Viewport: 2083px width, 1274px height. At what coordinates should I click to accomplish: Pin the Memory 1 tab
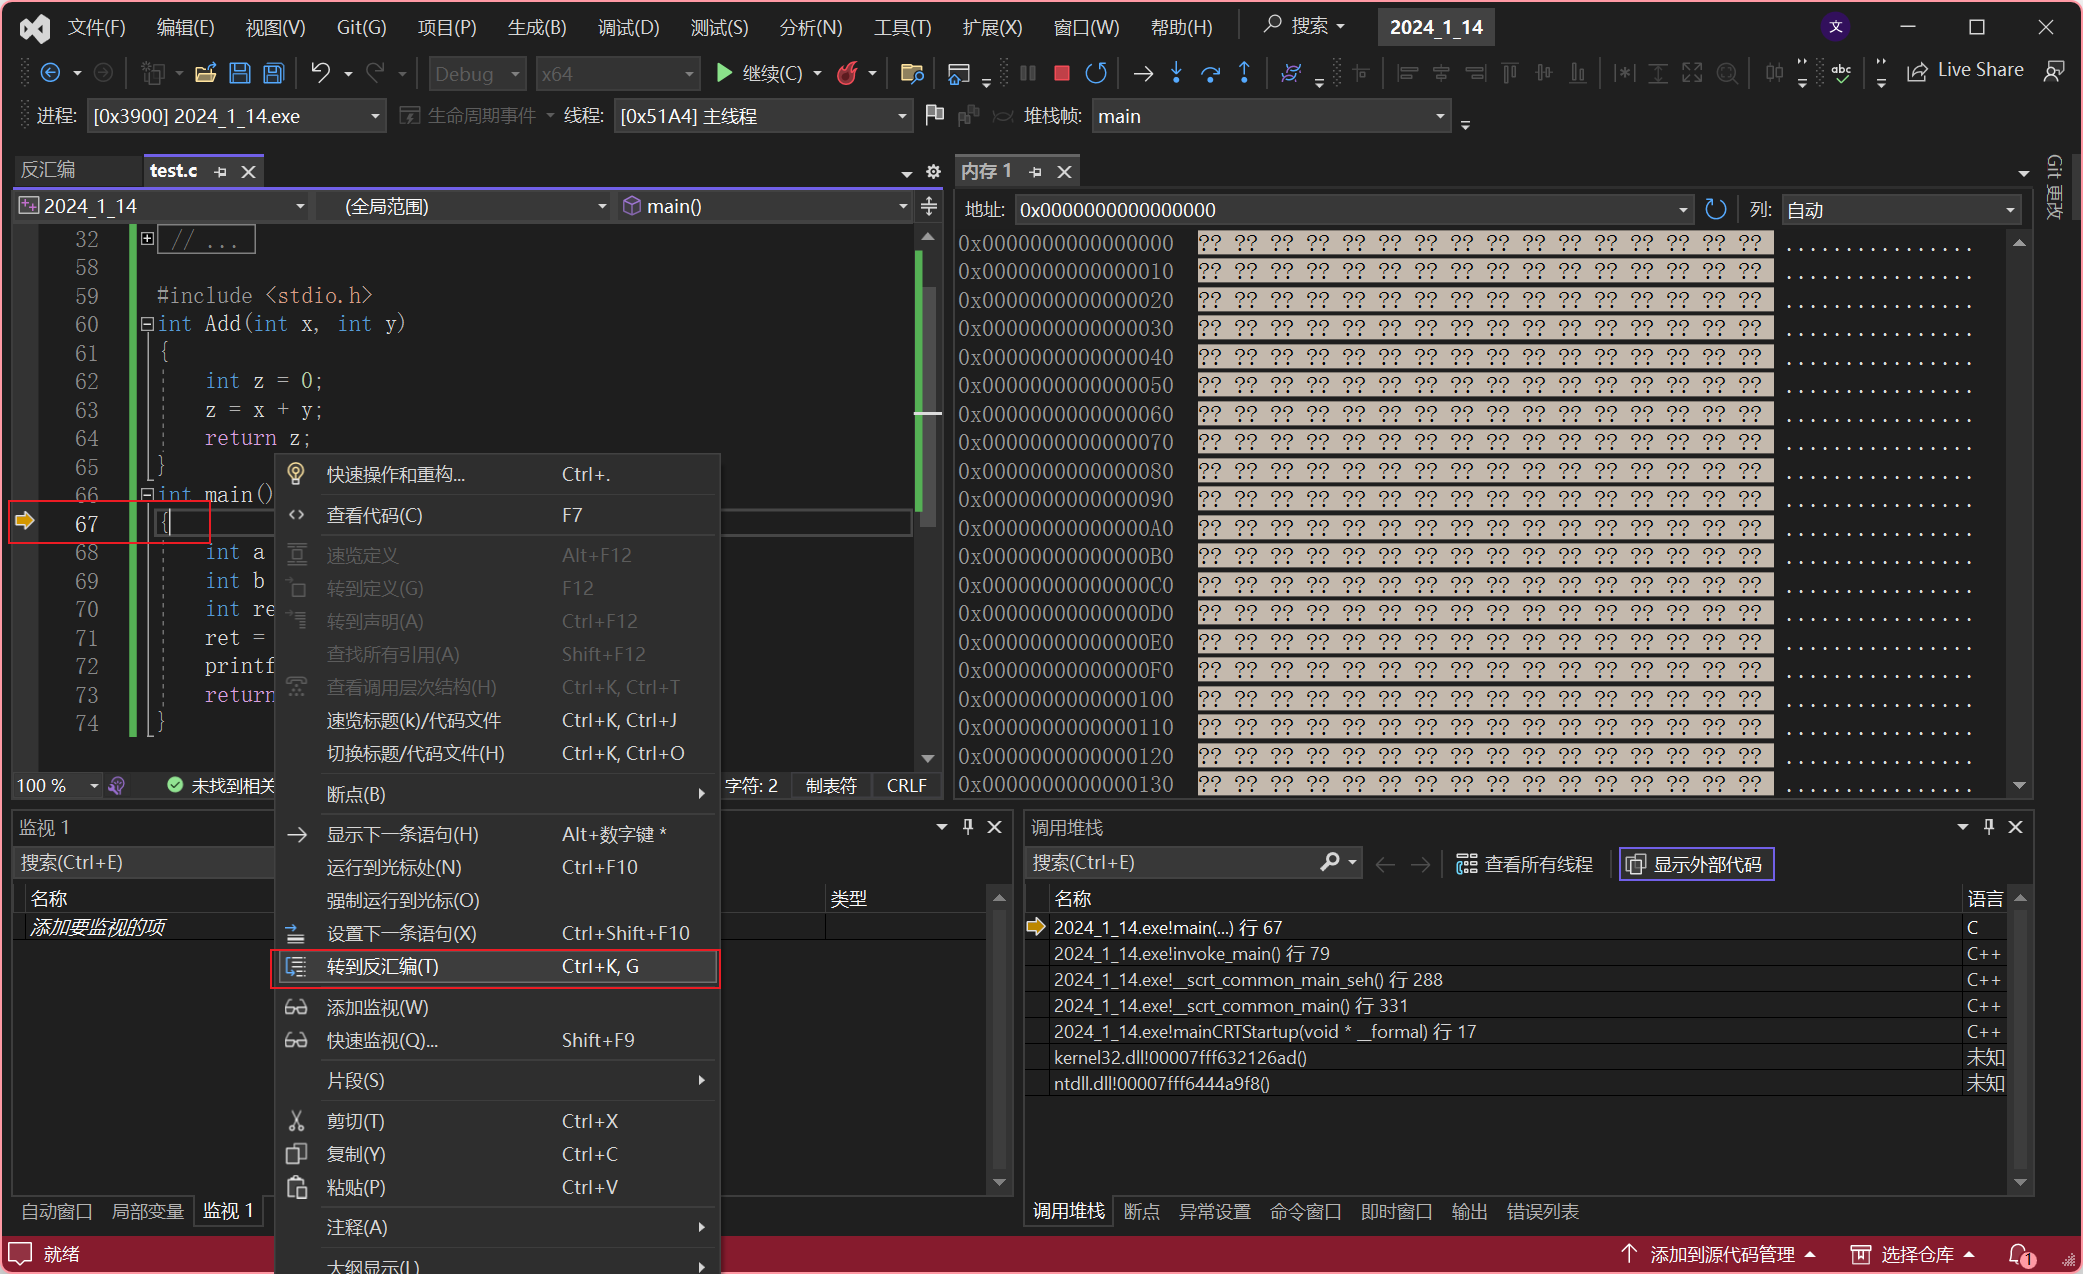coord(1035,172)
